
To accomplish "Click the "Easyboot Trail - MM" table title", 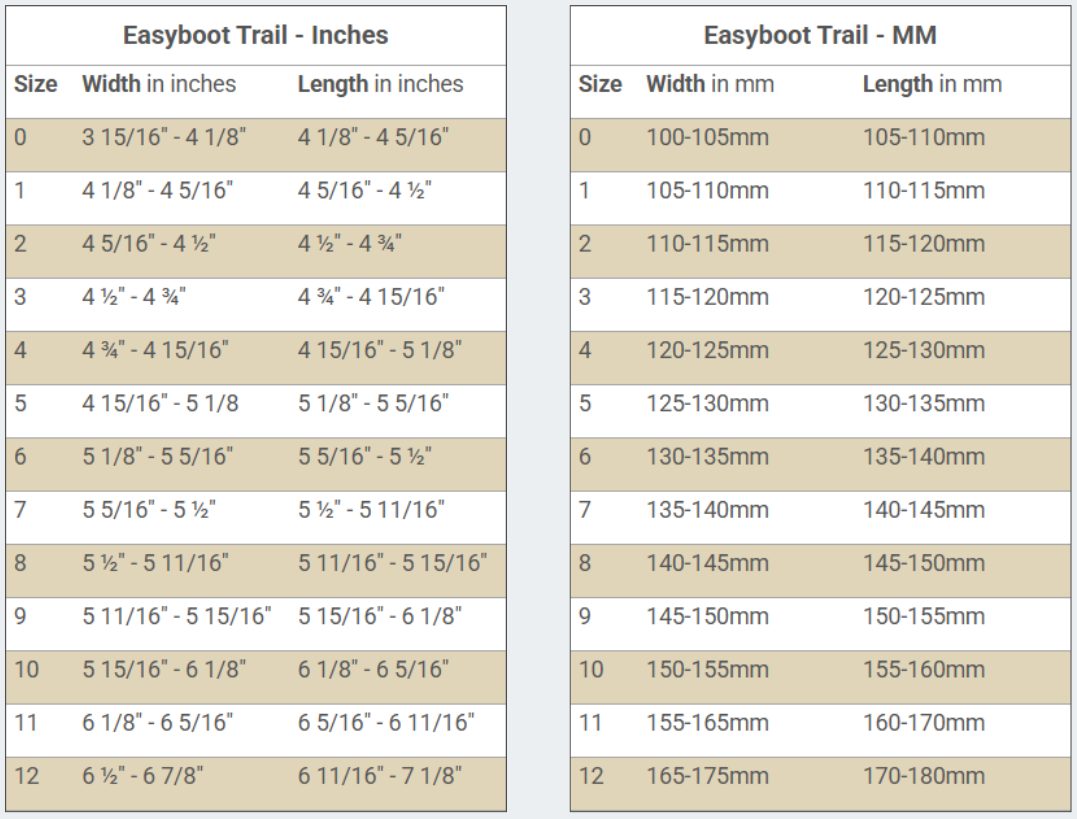I will (820, 35).
